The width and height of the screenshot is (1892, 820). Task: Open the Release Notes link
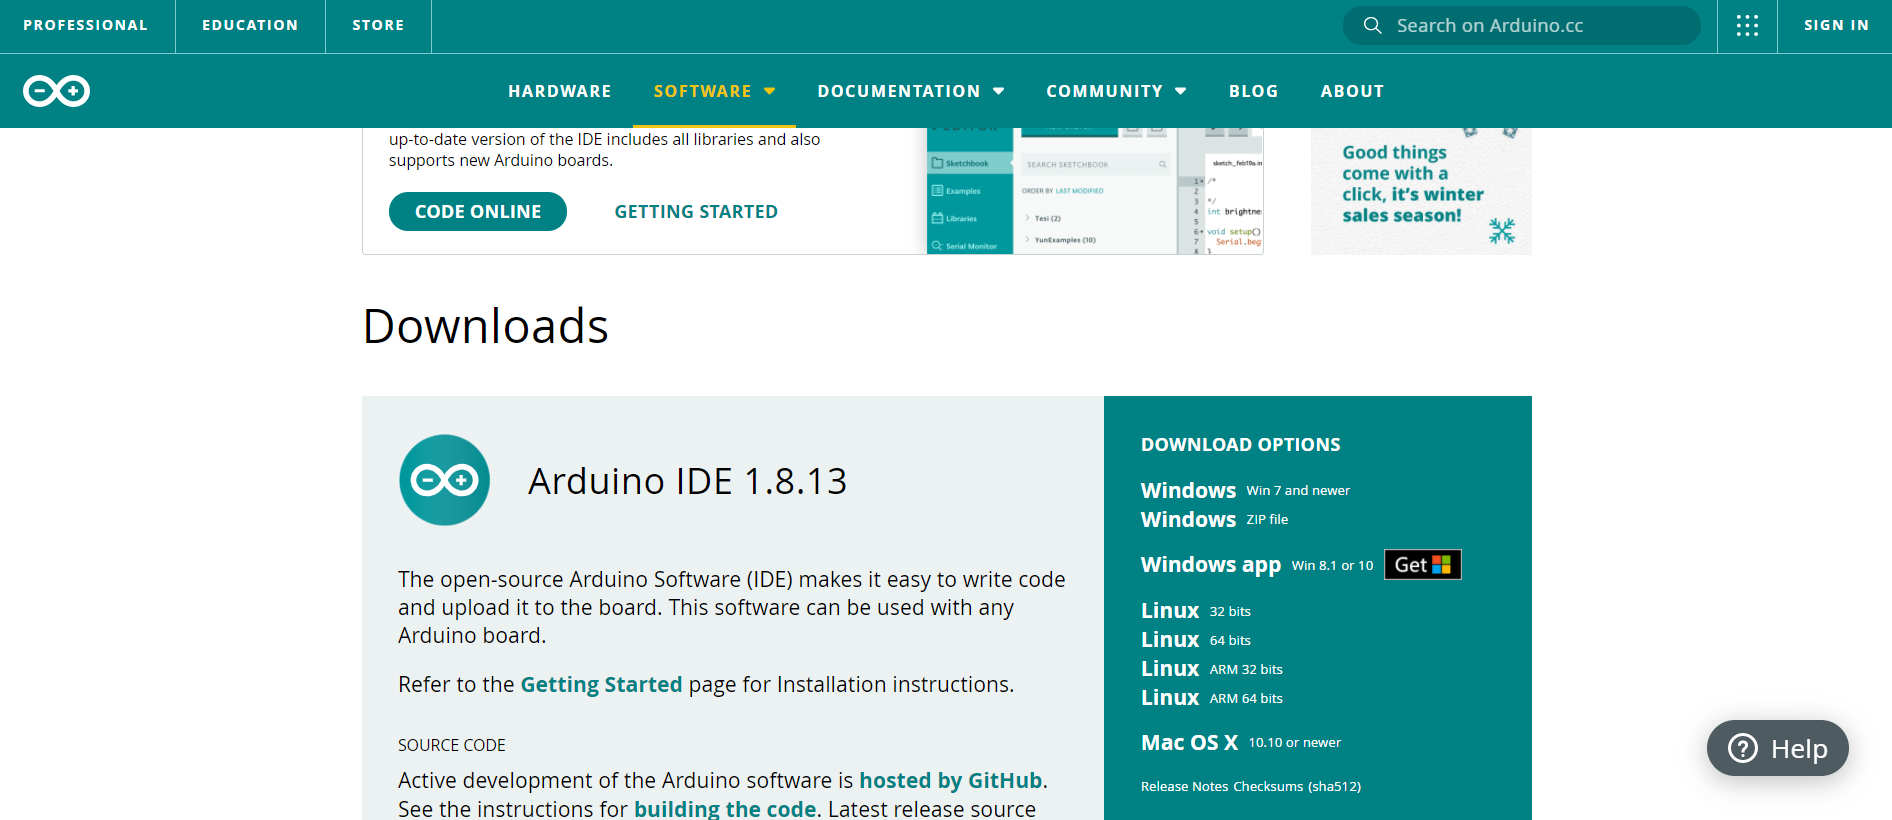(1184, 787)
